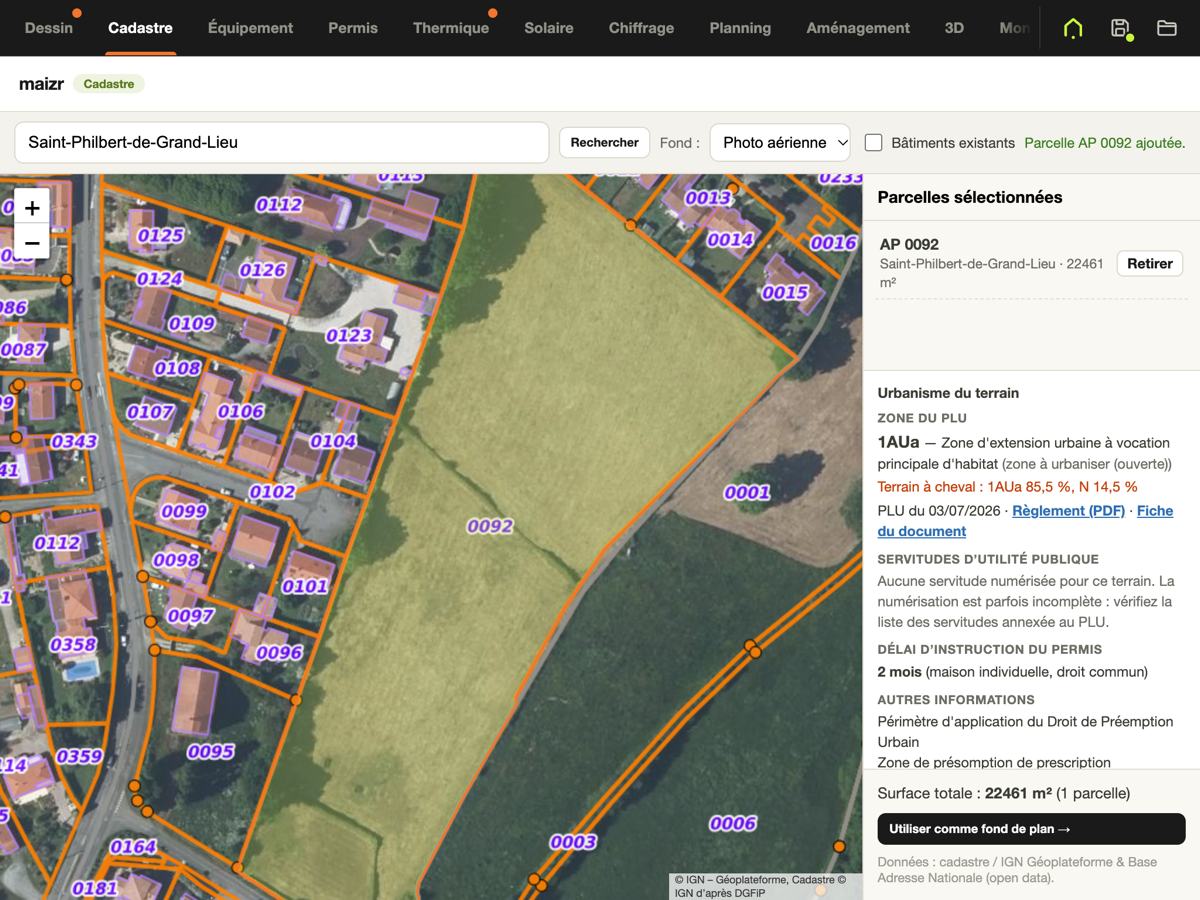Screen dimensions: 1200x900
Task: Click parcel label 0014 on the map
Action: (730, 239)
